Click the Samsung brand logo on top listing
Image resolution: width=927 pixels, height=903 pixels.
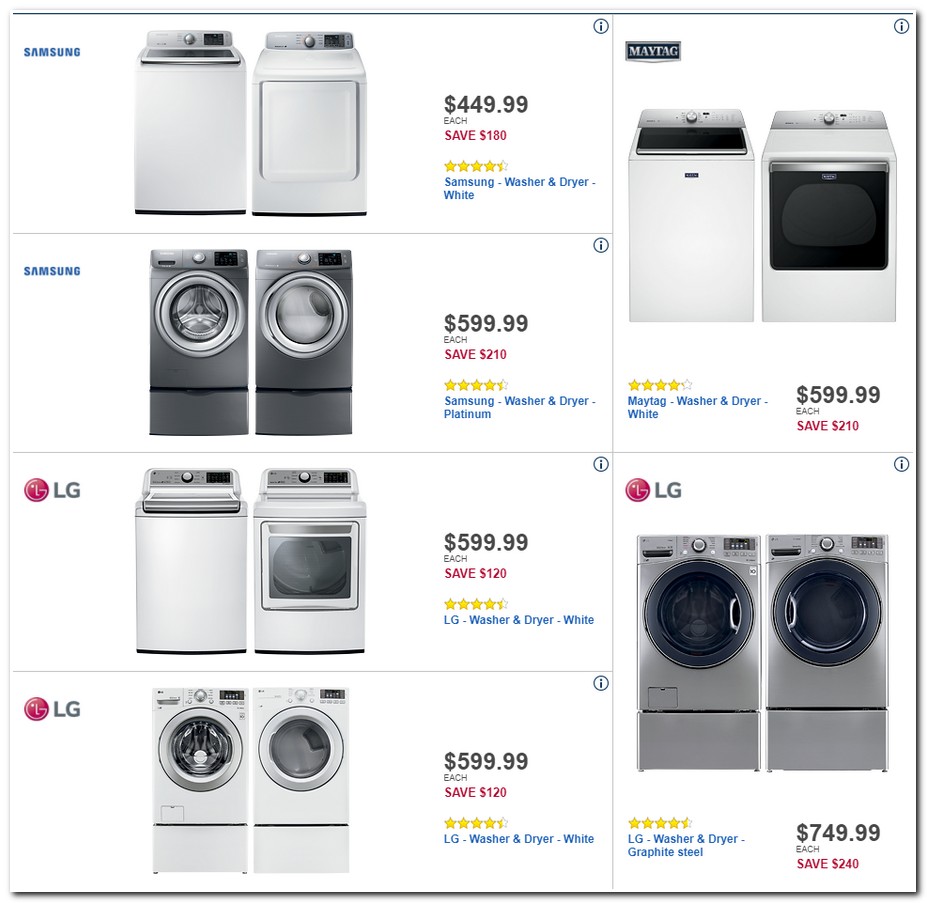coord(51,51)
